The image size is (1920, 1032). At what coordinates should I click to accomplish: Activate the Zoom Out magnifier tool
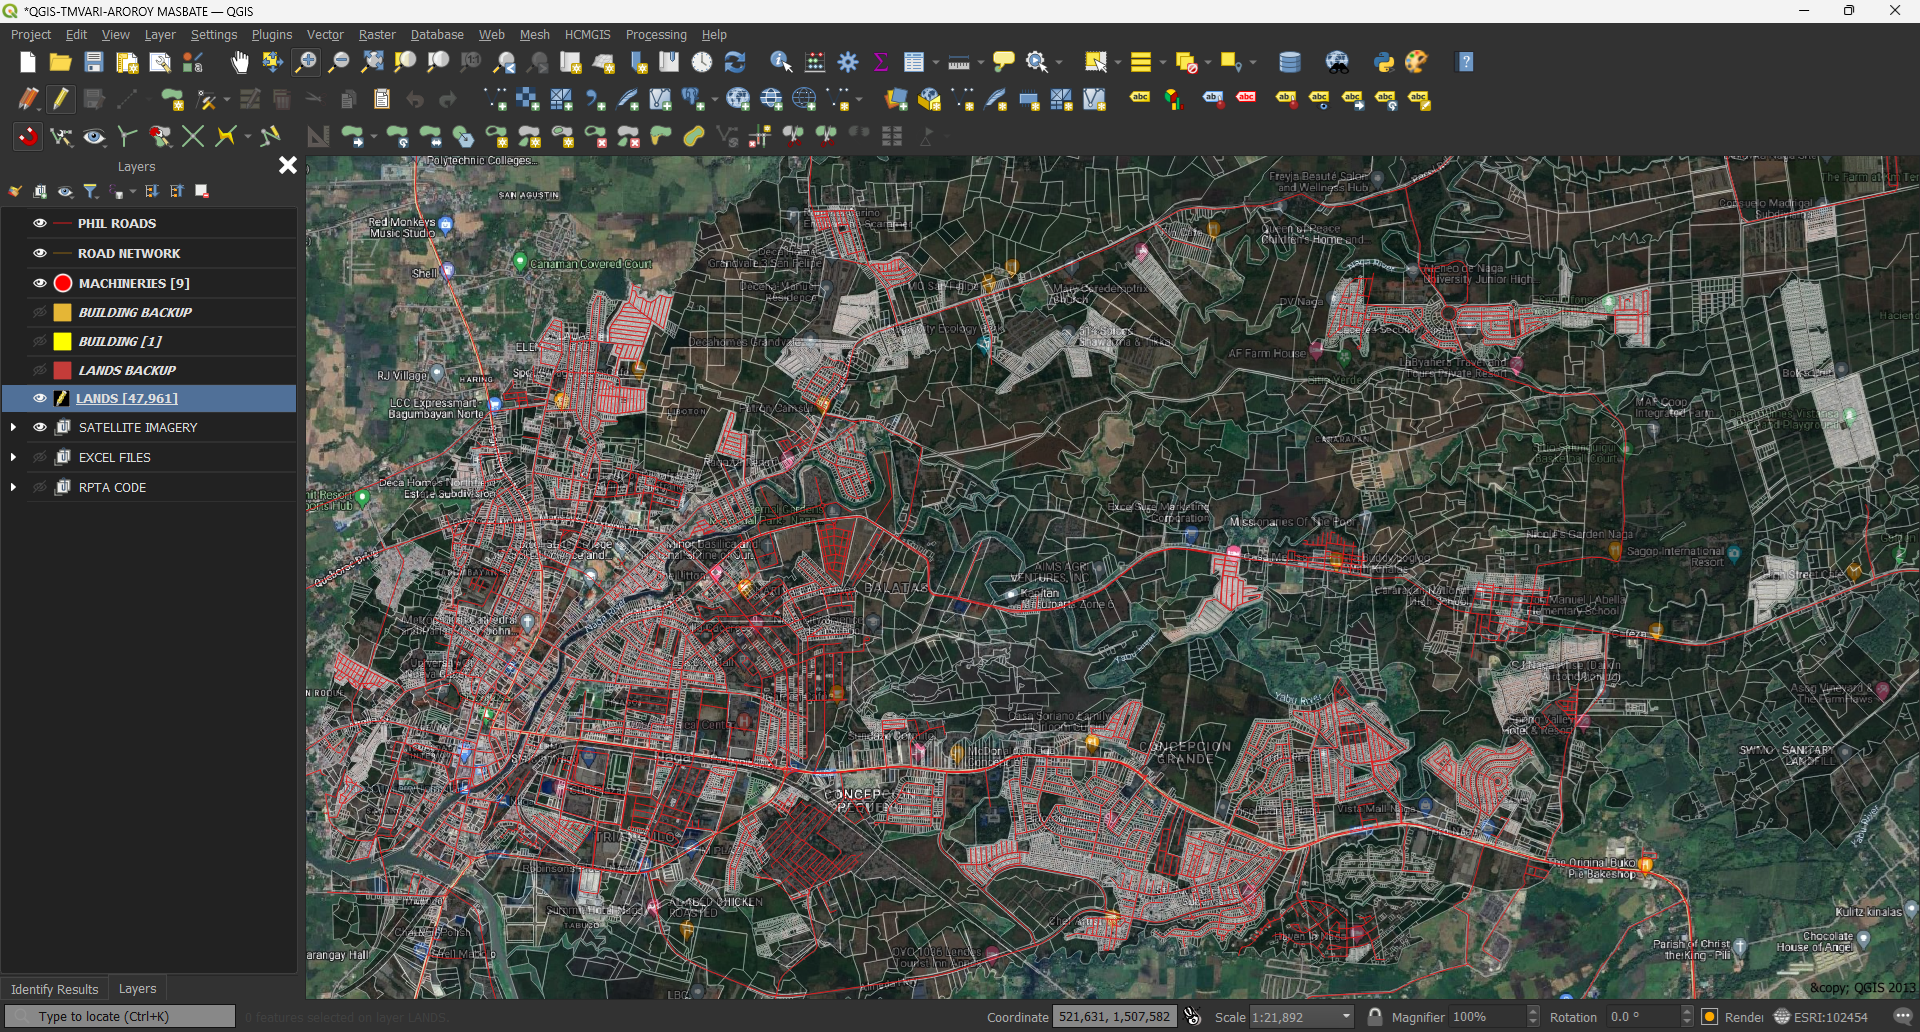click(339, 63)
